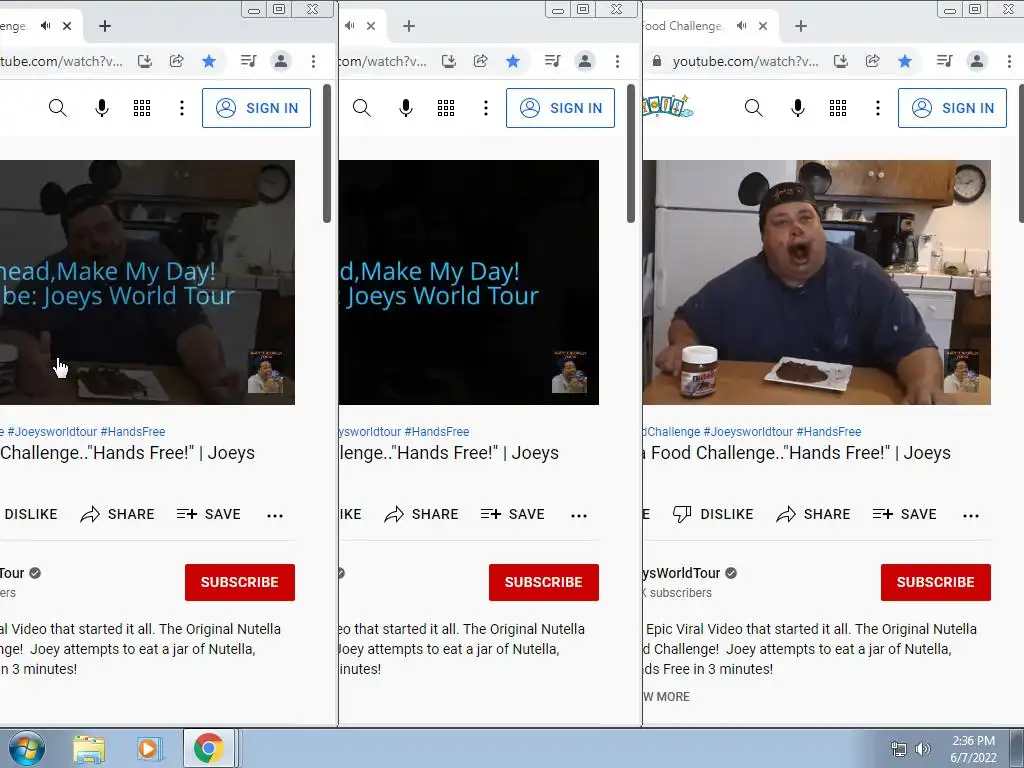The image size is (1024, 768).
Task: Open Windows Start button
Action: 27,748
